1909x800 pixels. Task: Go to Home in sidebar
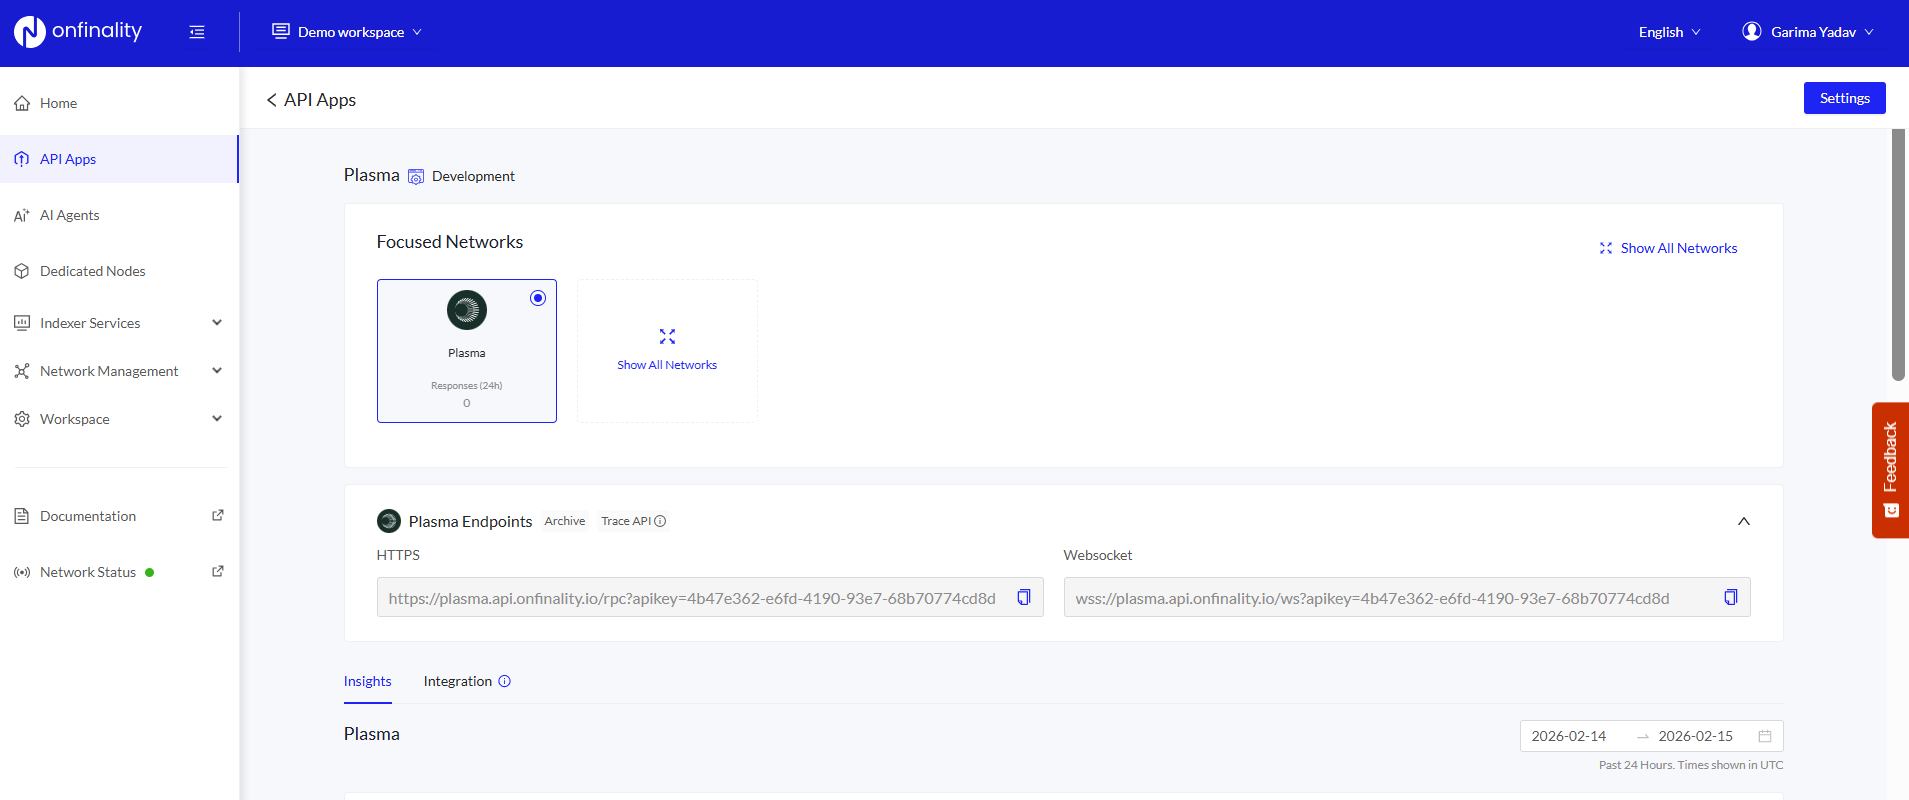[x=119, y=103]
